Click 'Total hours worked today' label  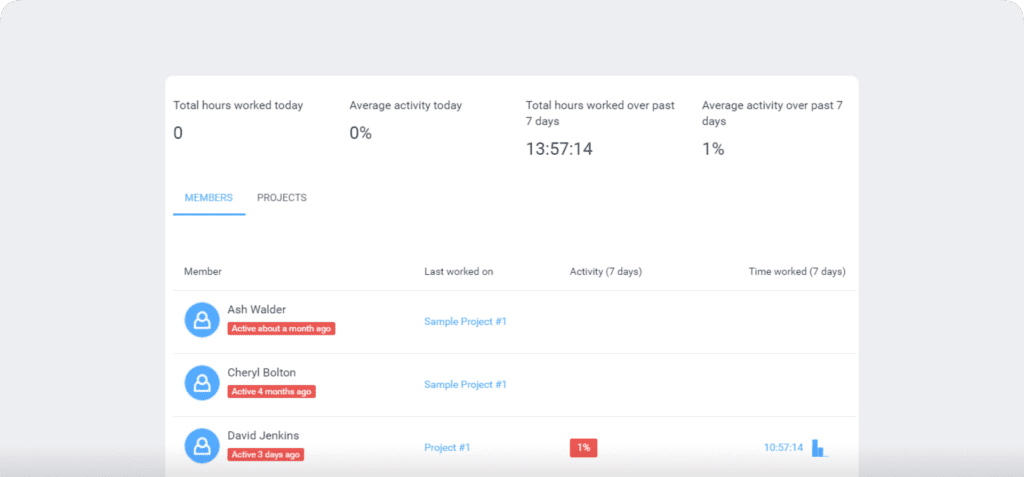click(x=238, y=105)
